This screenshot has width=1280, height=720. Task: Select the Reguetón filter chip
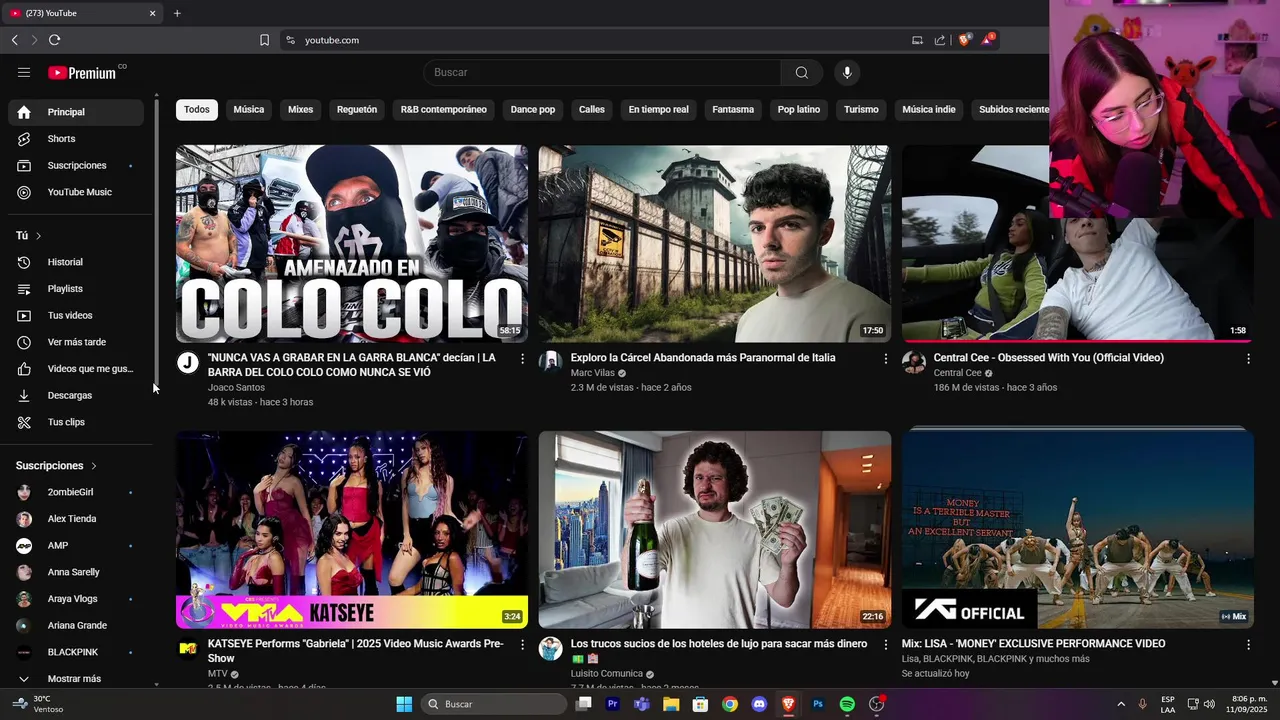coord(357,109)
